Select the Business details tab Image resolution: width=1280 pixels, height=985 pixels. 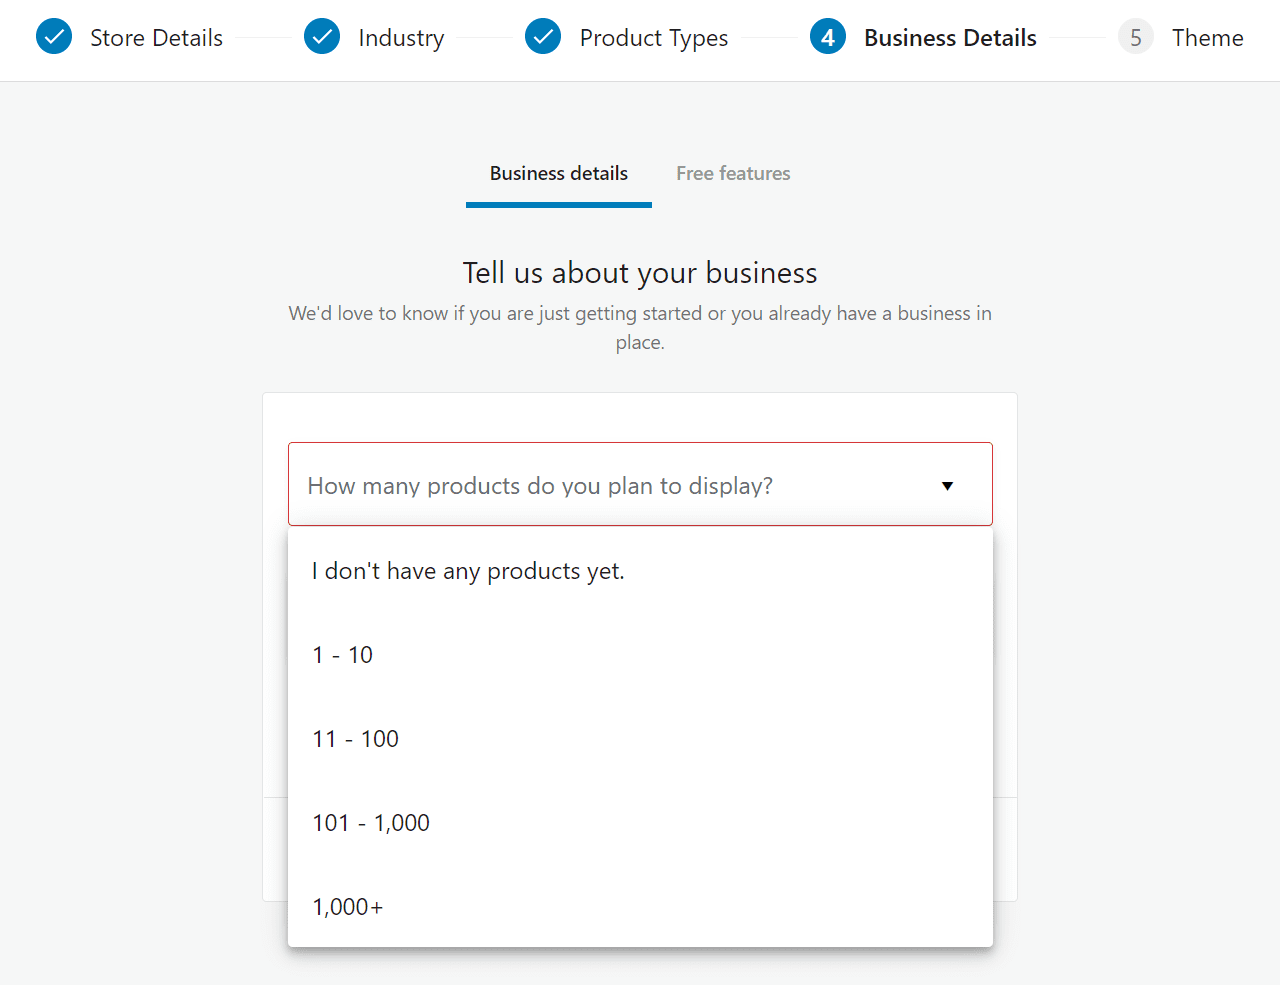coord(558,173)
